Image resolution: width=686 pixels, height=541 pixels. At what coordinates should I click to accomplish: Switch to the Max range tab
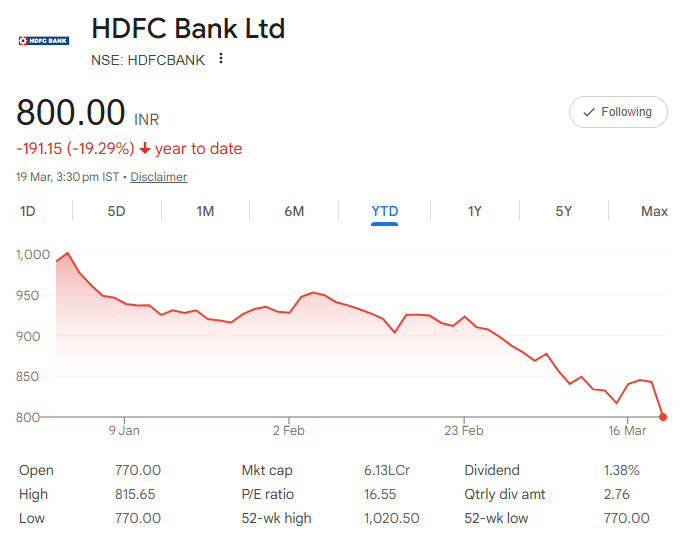click(654, 211)
